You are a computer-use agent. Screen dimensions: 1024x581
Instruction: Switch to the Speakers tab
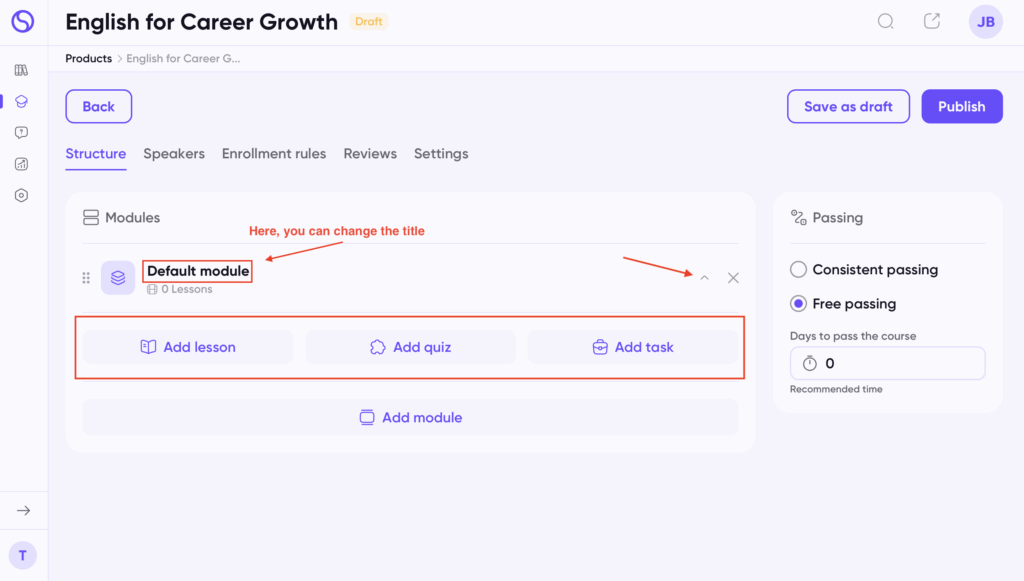coord(174,153)
